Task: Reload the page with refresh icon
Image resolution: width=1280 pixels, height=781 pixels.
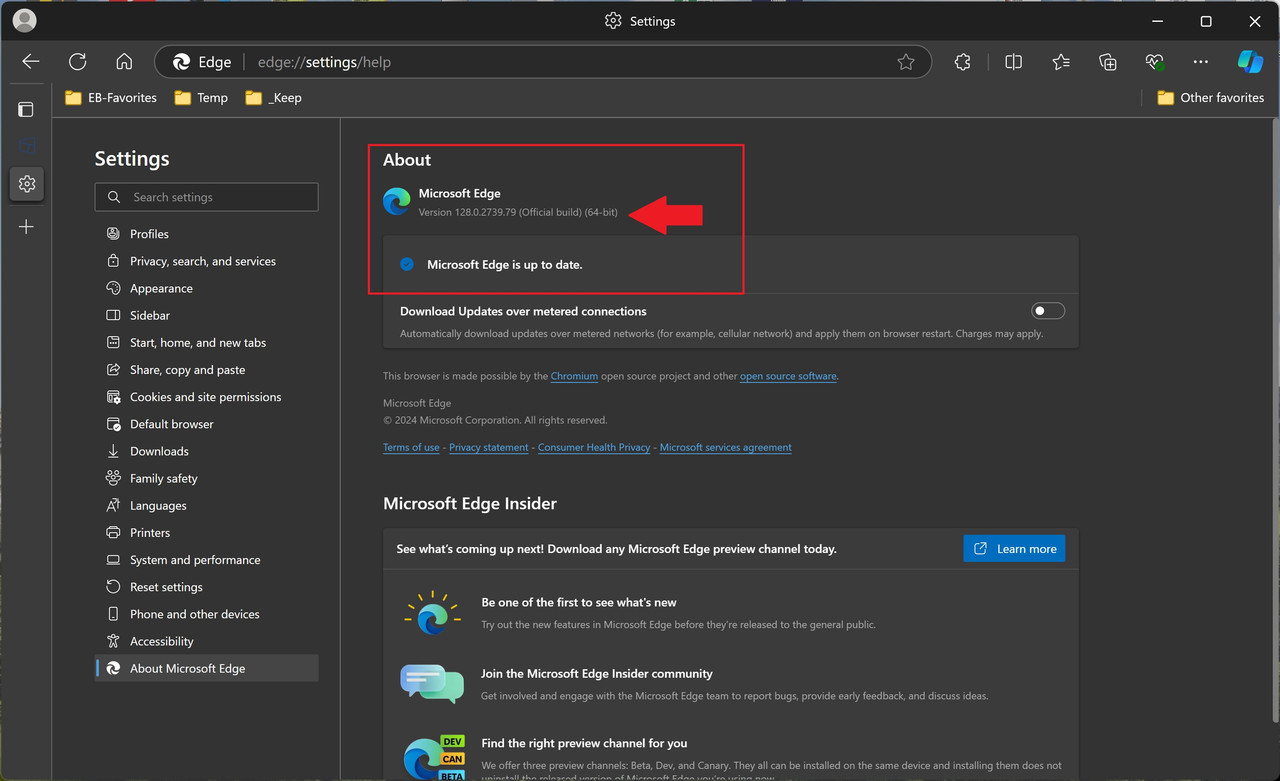Action: pyautogui.click(x=77, y=62)
